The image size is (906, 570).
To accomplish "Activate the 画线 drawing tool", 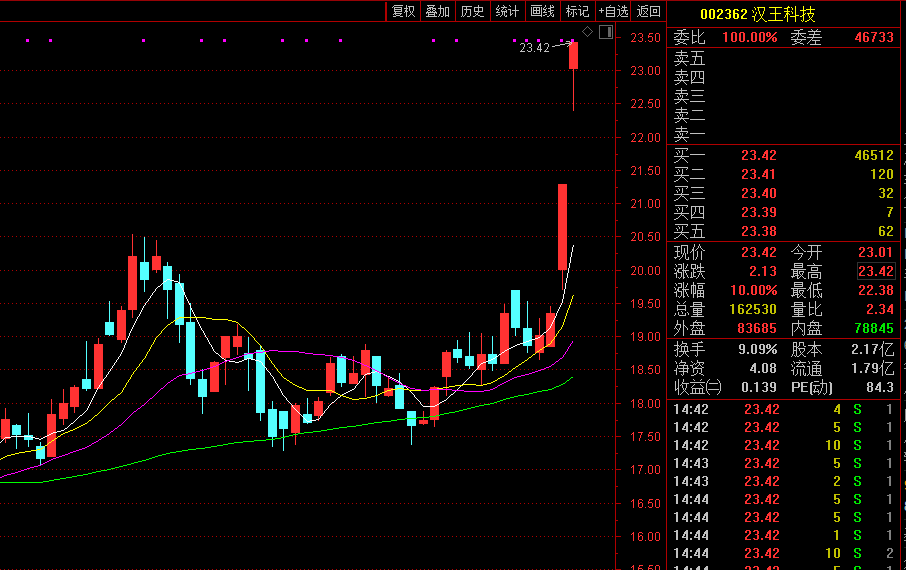I will 542,11.
